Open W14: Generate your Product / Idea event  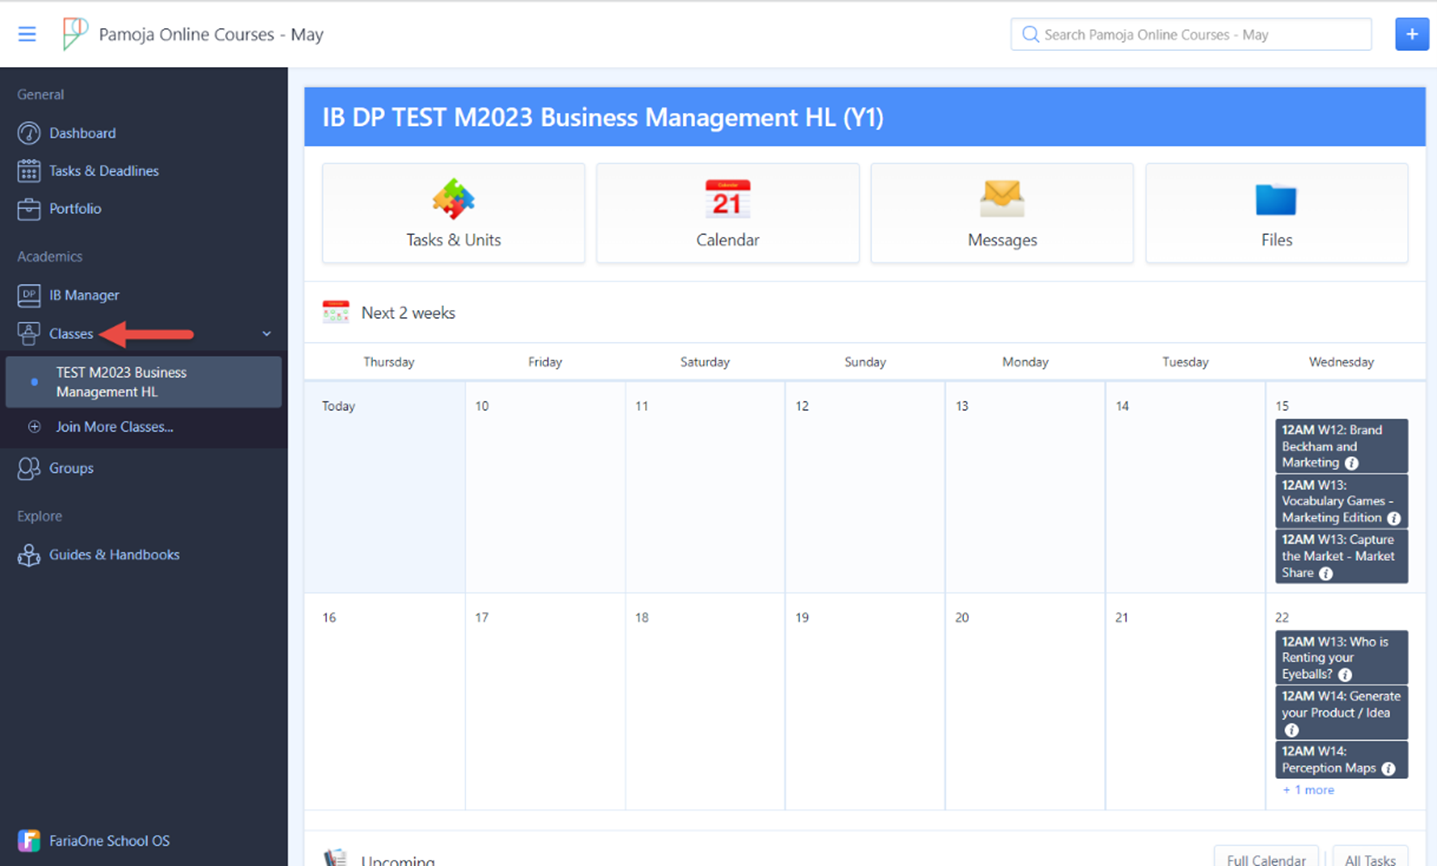tap(1341, 712)
